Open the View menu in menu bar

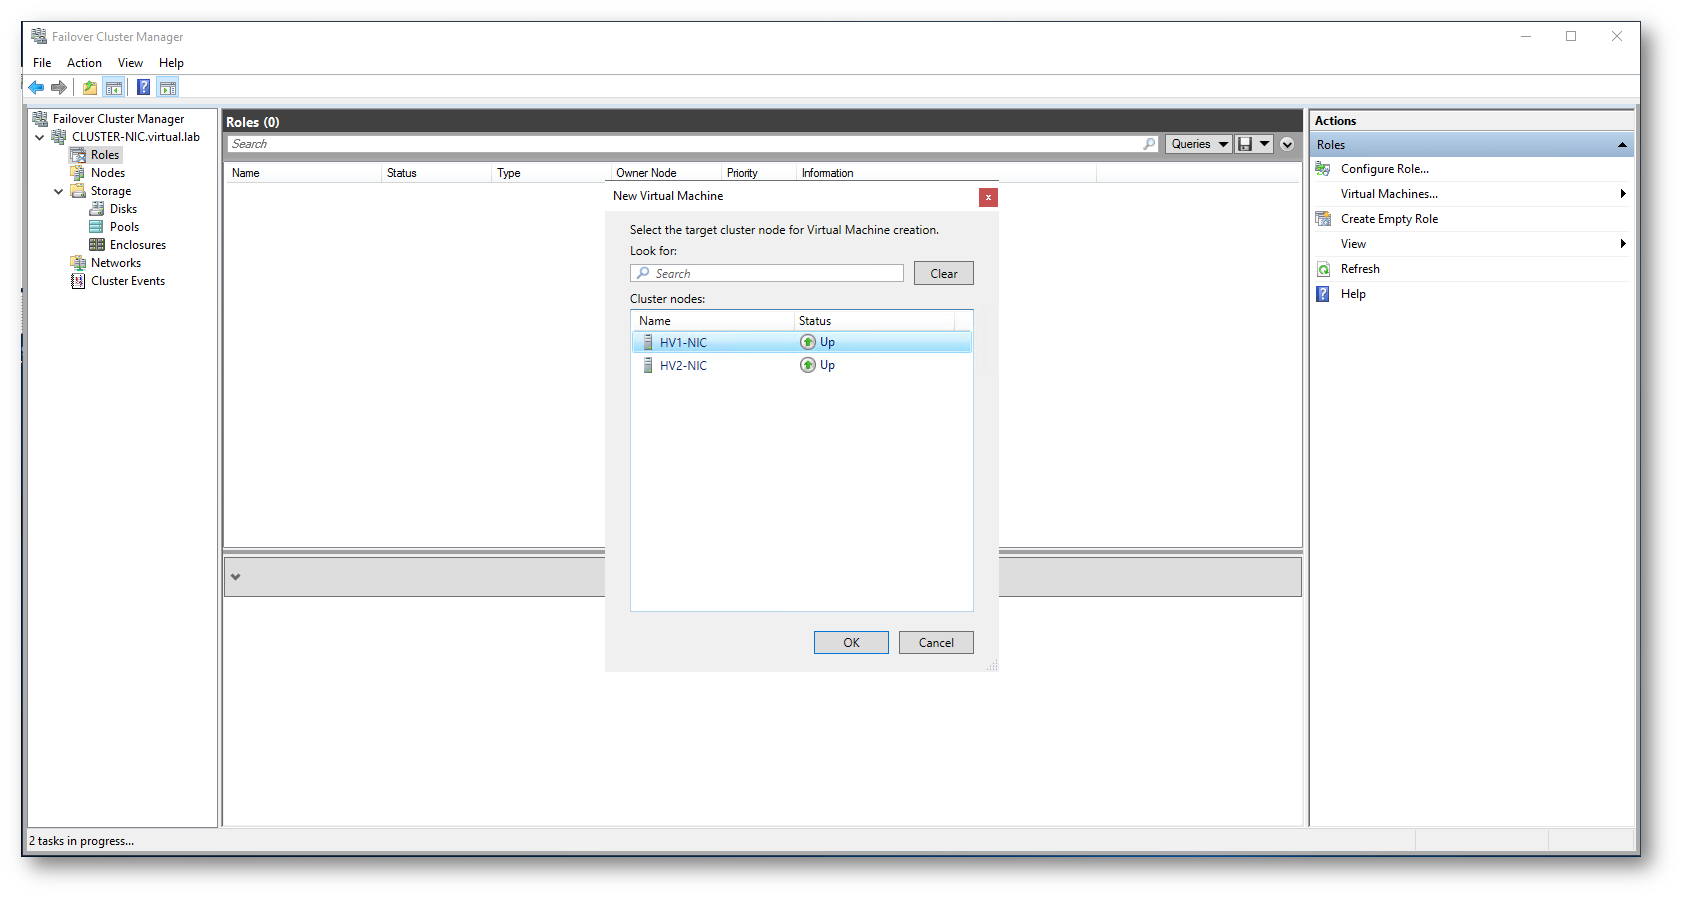tap(130, 63)
